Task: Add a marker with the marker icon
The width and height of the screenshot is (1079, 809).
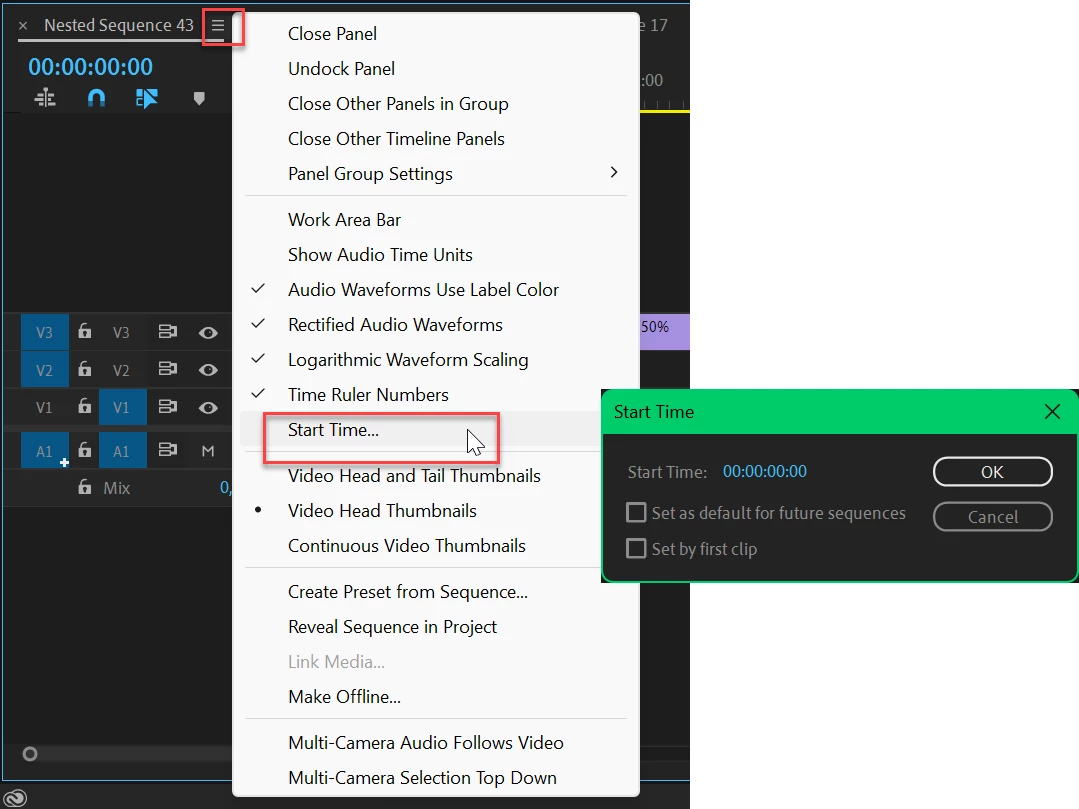Action: pyautogui.click(x=199, y=98)
